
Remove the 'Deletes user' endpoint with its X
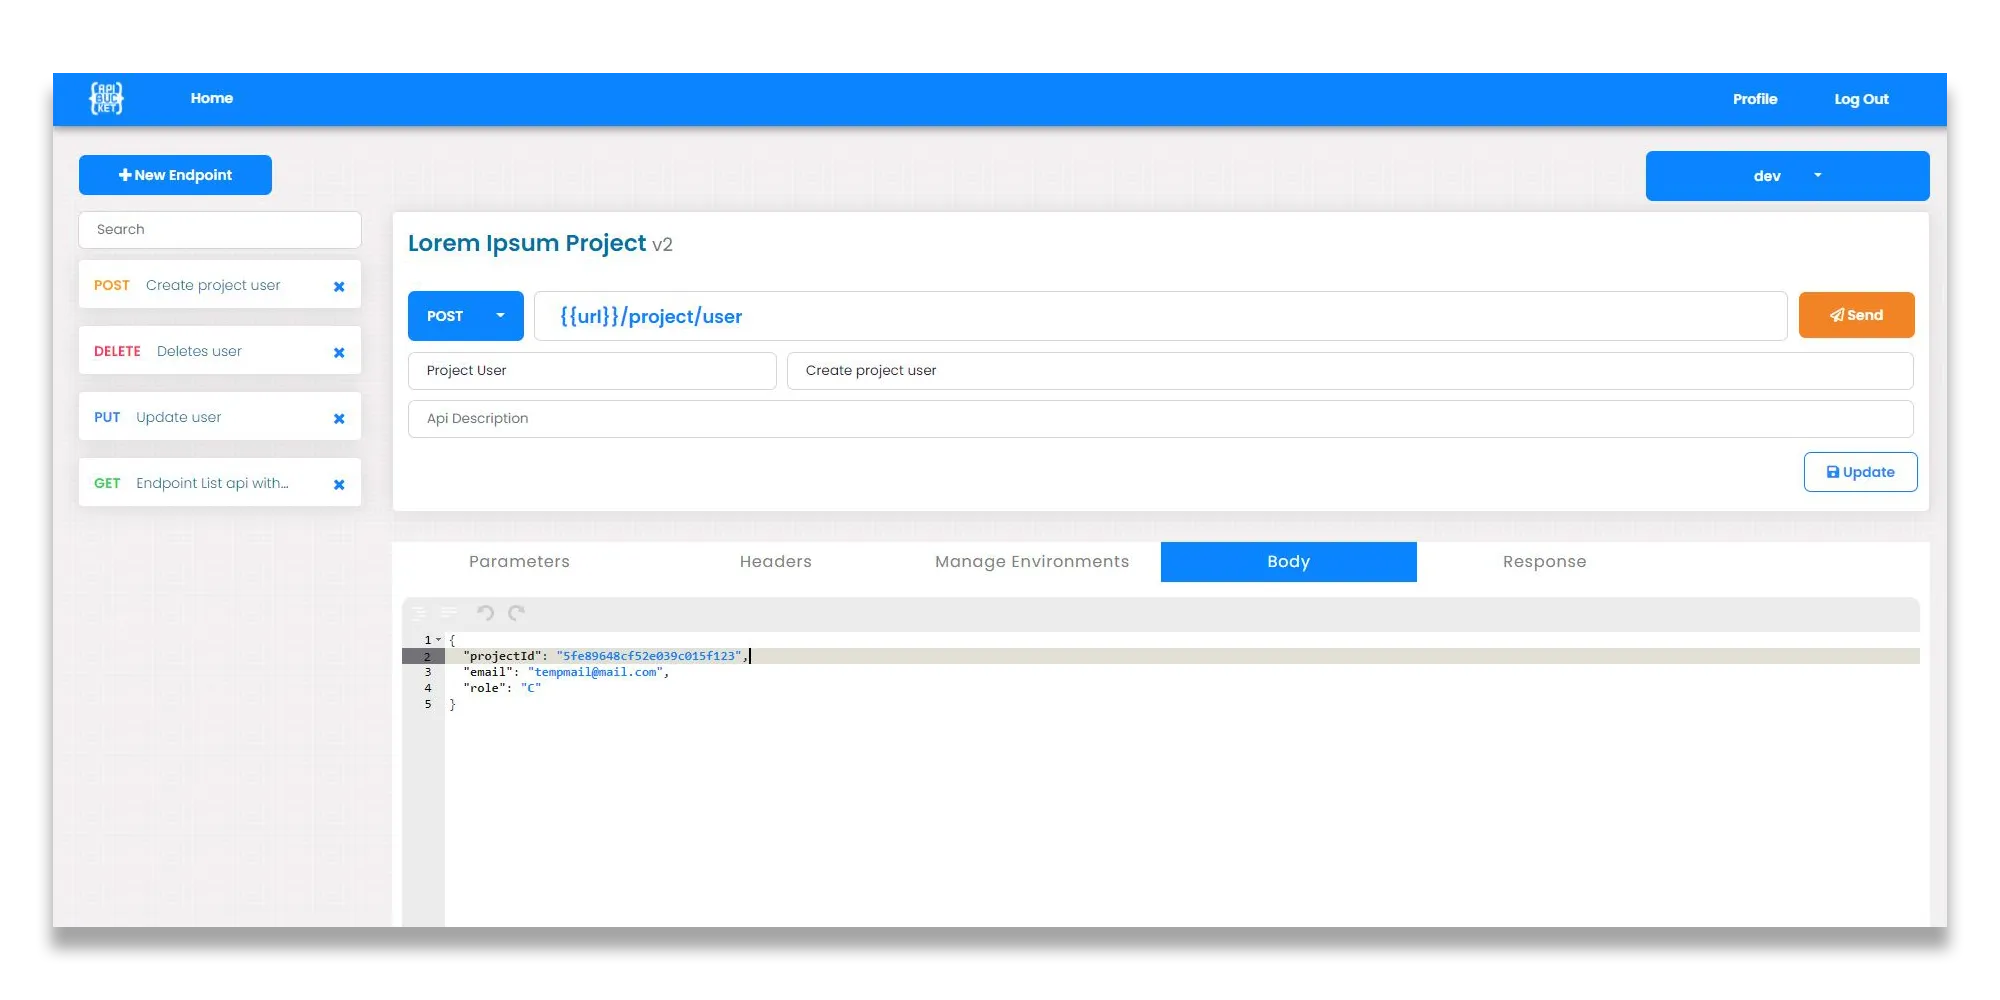(x=338, y=352)
